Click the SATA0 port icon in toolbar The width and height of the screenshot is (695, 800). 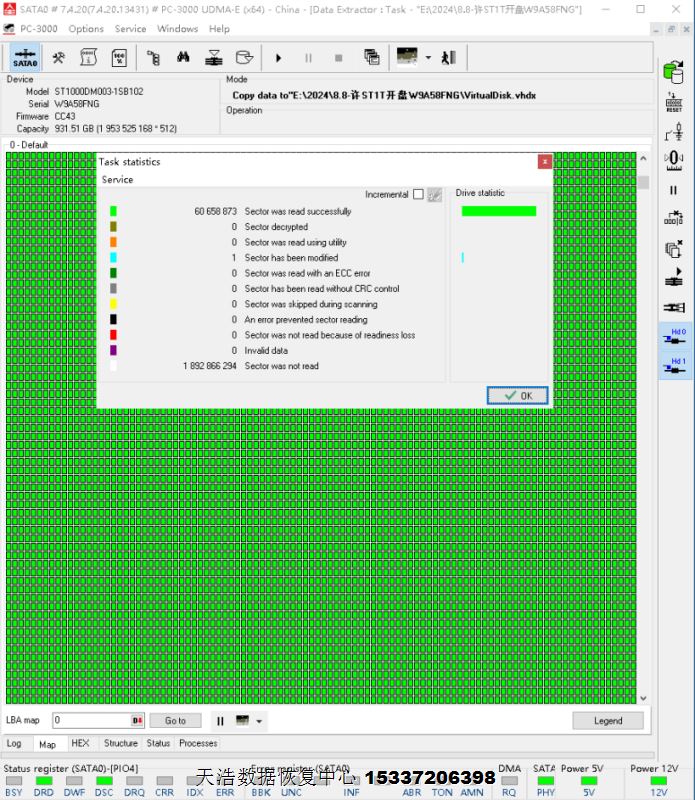coord(25,58)
